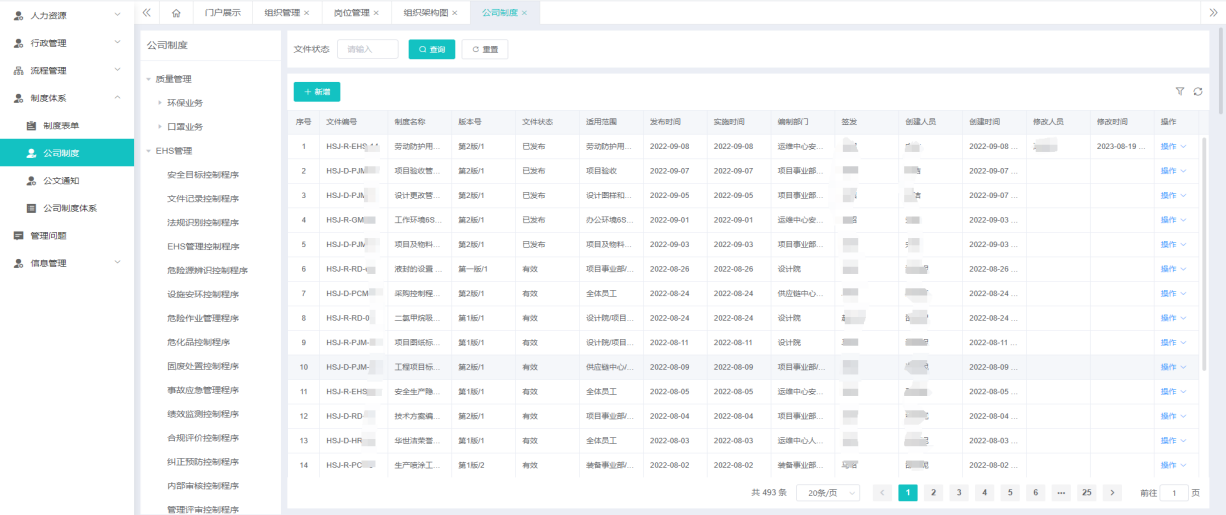This screenshot has width=1226, height=515.
Task: Select 危险源辨识控制程序 in the tree
Action: pyautogui.click(x=207, y=271)
